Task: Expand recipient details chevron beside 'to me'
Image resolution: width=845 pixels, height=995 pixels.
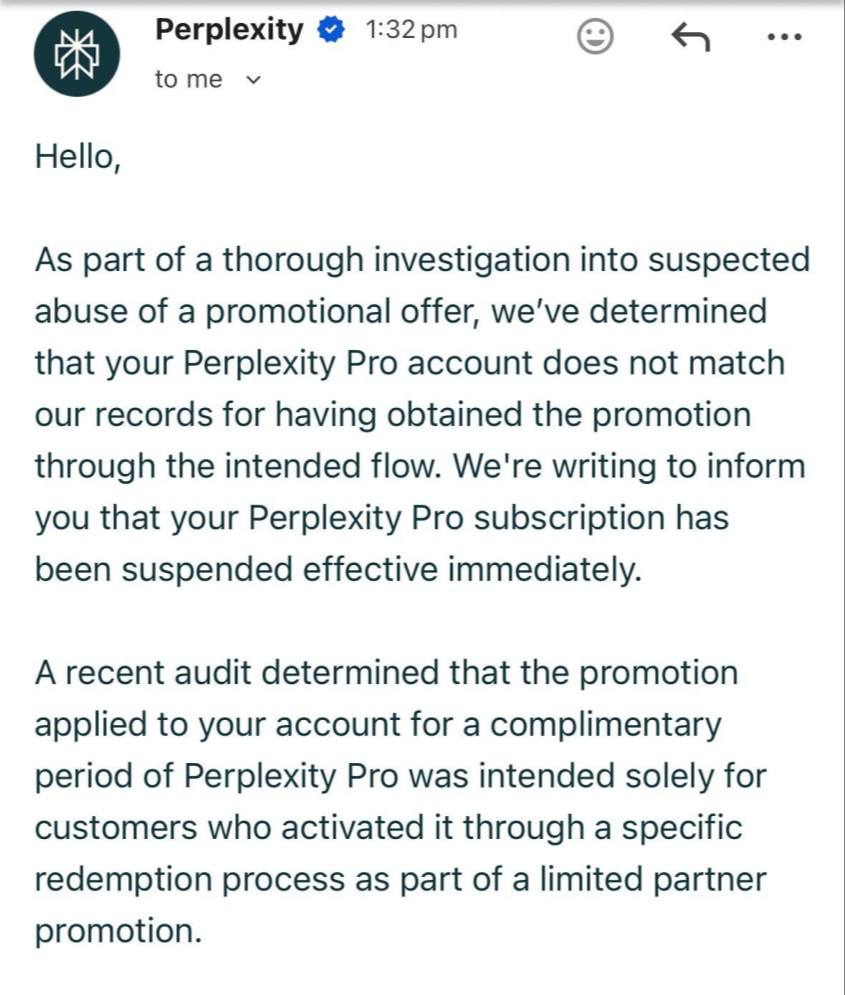Action: [252, 81]
